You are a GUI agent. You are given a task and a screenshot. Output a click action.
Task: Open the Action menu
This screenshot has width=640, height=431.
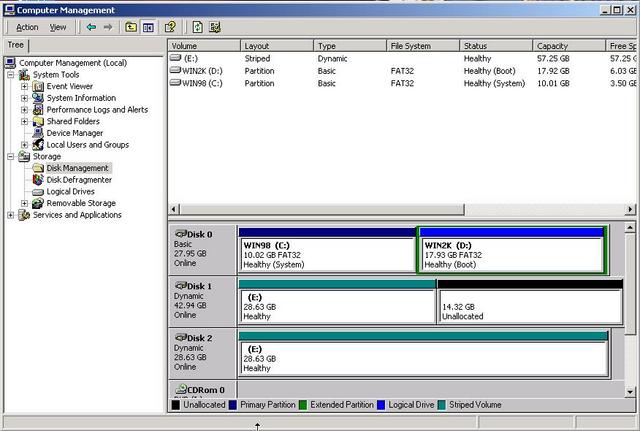pyautogui.click(x=27, y=27)
